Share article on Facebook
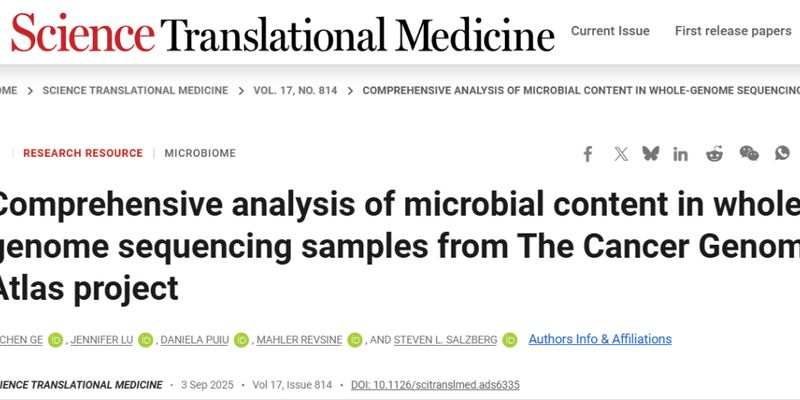The image size is (800, 400). coord(588,153)
